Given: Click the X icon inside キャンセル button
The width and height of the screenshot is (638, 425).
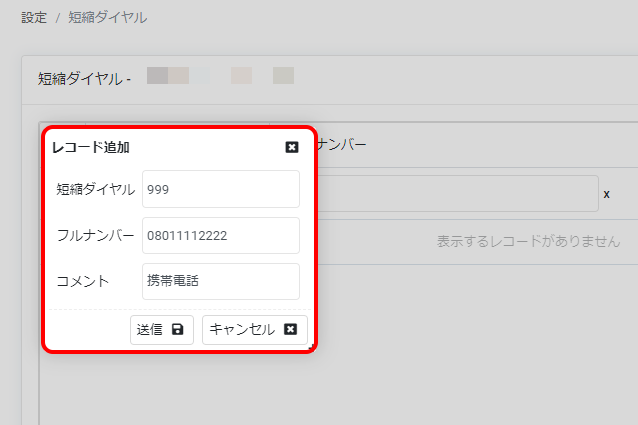Looking at the screenshot, I should (291, 330).
